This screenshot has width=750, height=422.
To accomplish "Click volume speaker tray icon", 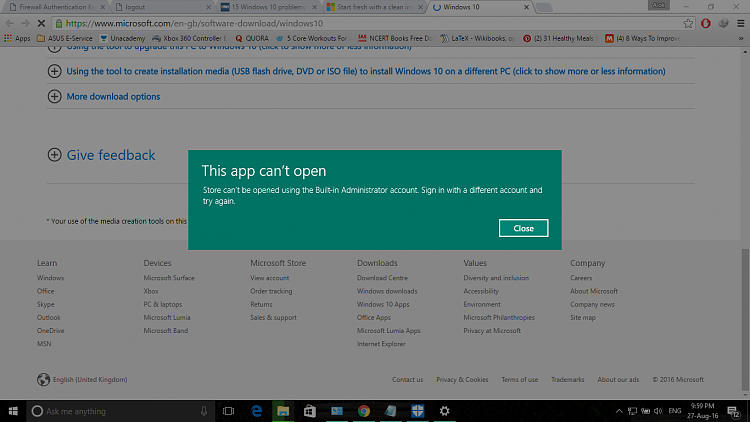I will click(658, 411).
